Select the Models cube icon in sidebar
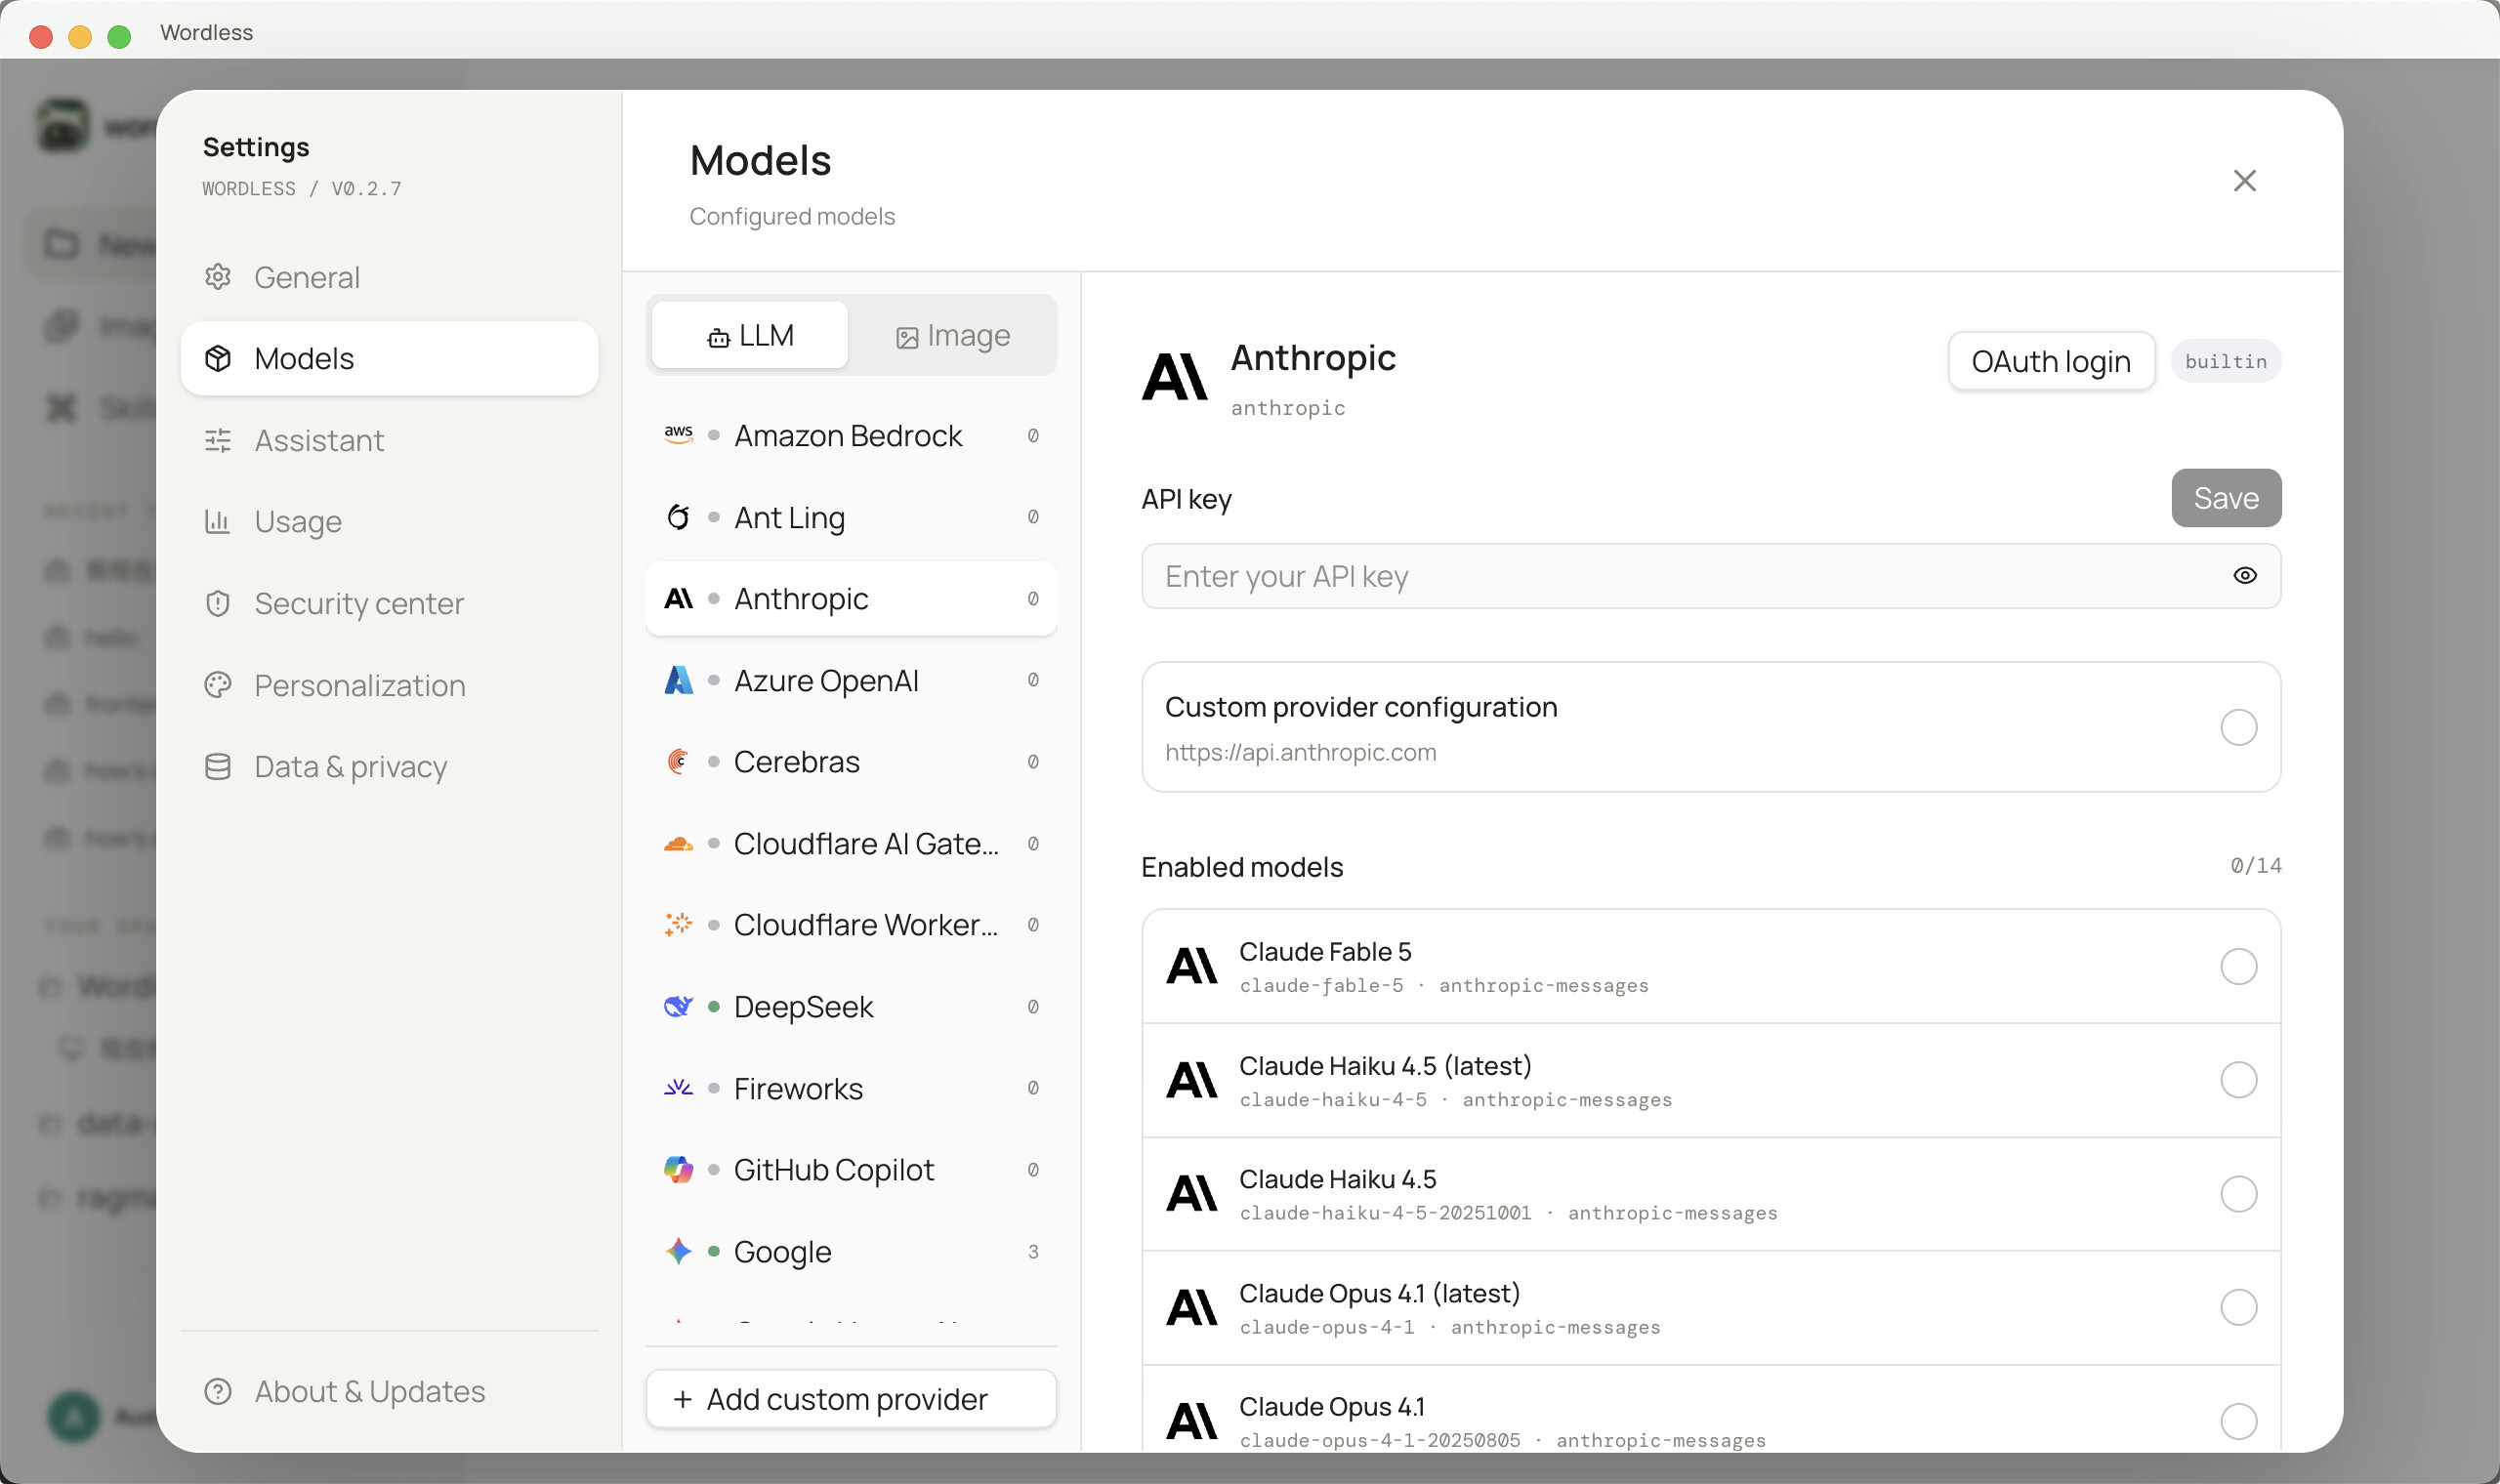The width and height of the screenshot is (2500, 1484). coord(218,358)
